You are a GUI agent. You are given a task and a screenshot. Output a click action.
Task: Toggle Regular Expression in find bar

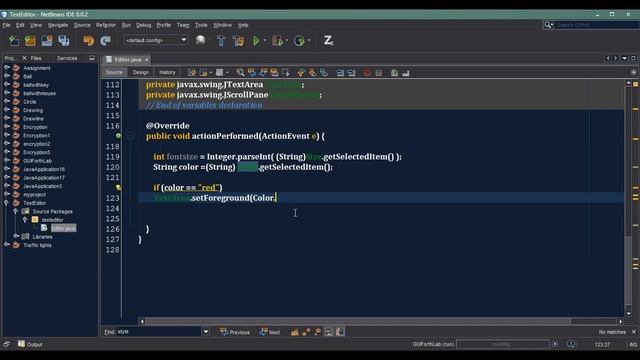point(318,332)
